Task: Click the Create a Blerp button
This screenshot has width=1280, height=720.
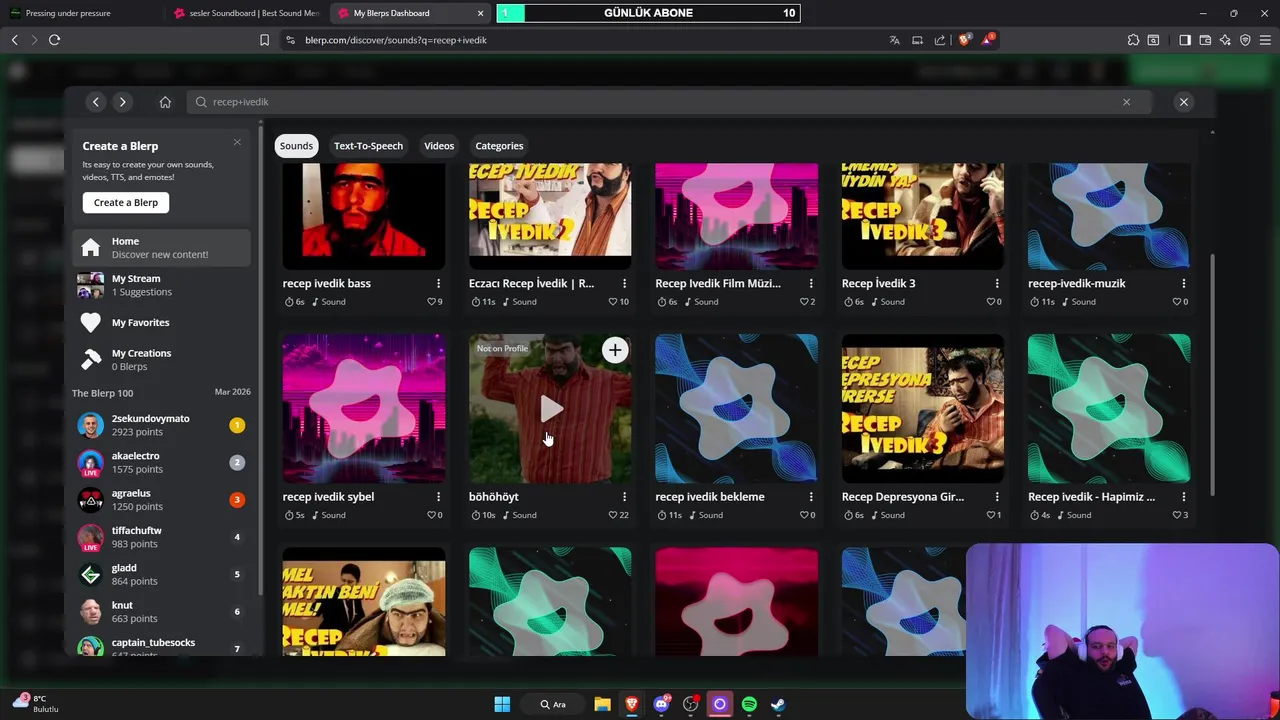Action: tap(126, 202)
